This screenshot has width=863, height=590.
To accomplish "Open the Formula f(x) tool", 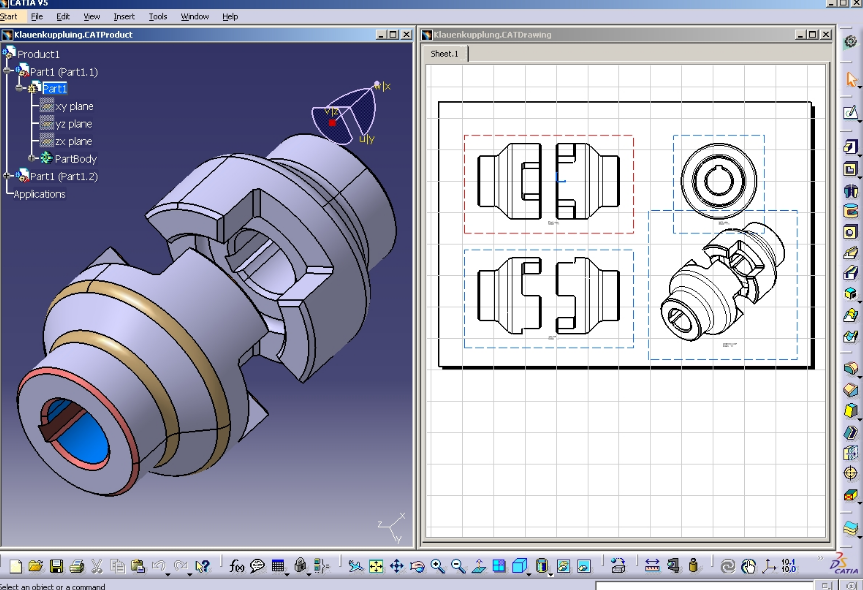I will (237, 566).
